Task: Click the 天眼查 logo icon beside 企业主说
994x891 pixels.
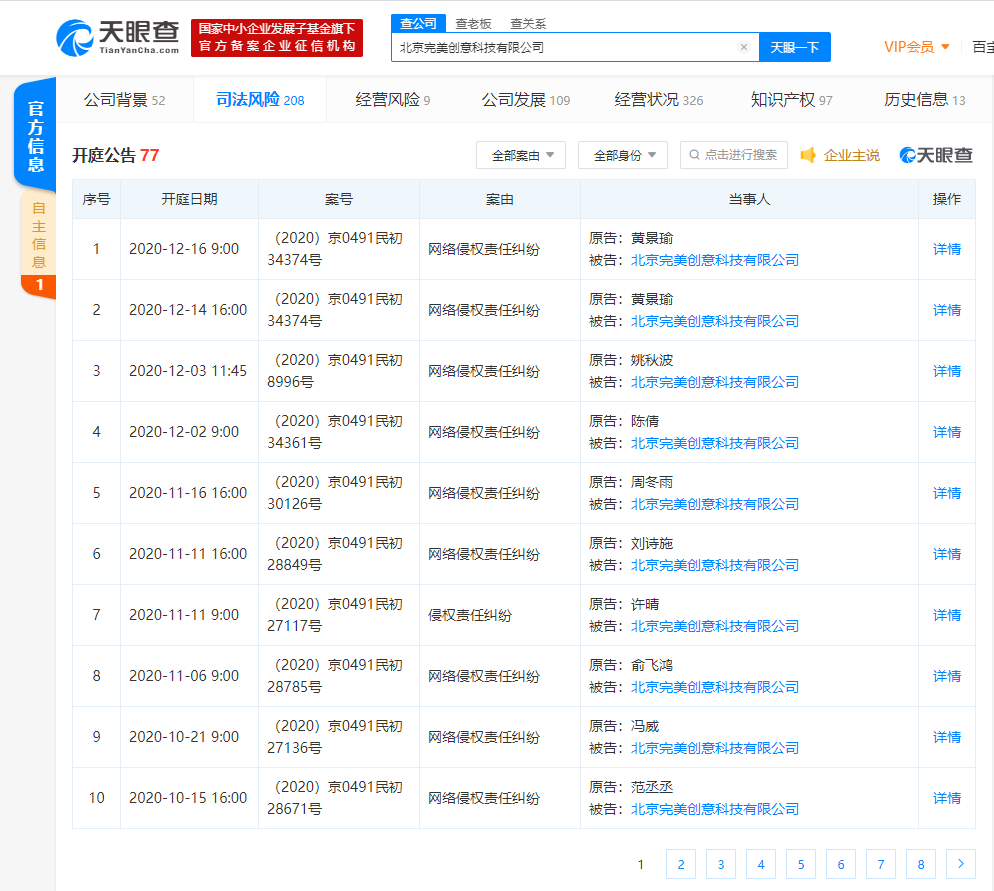Action: [x=908, y=155]
